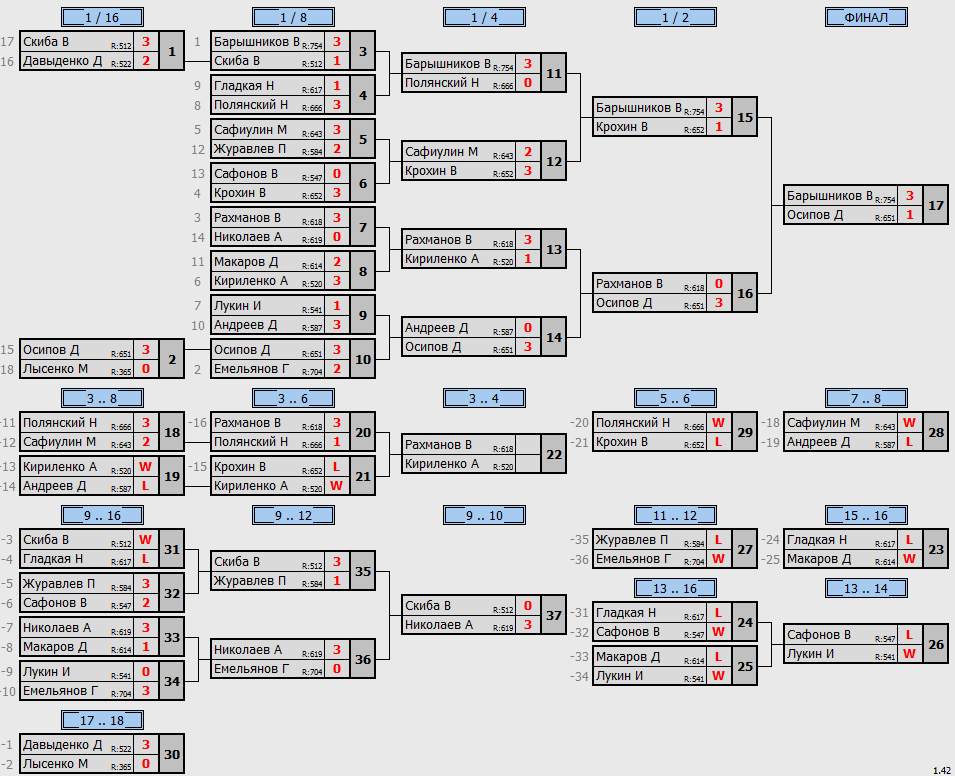Select match number 26 box
Viewport: 955px width, 776px height.
[x=936, y=644]
